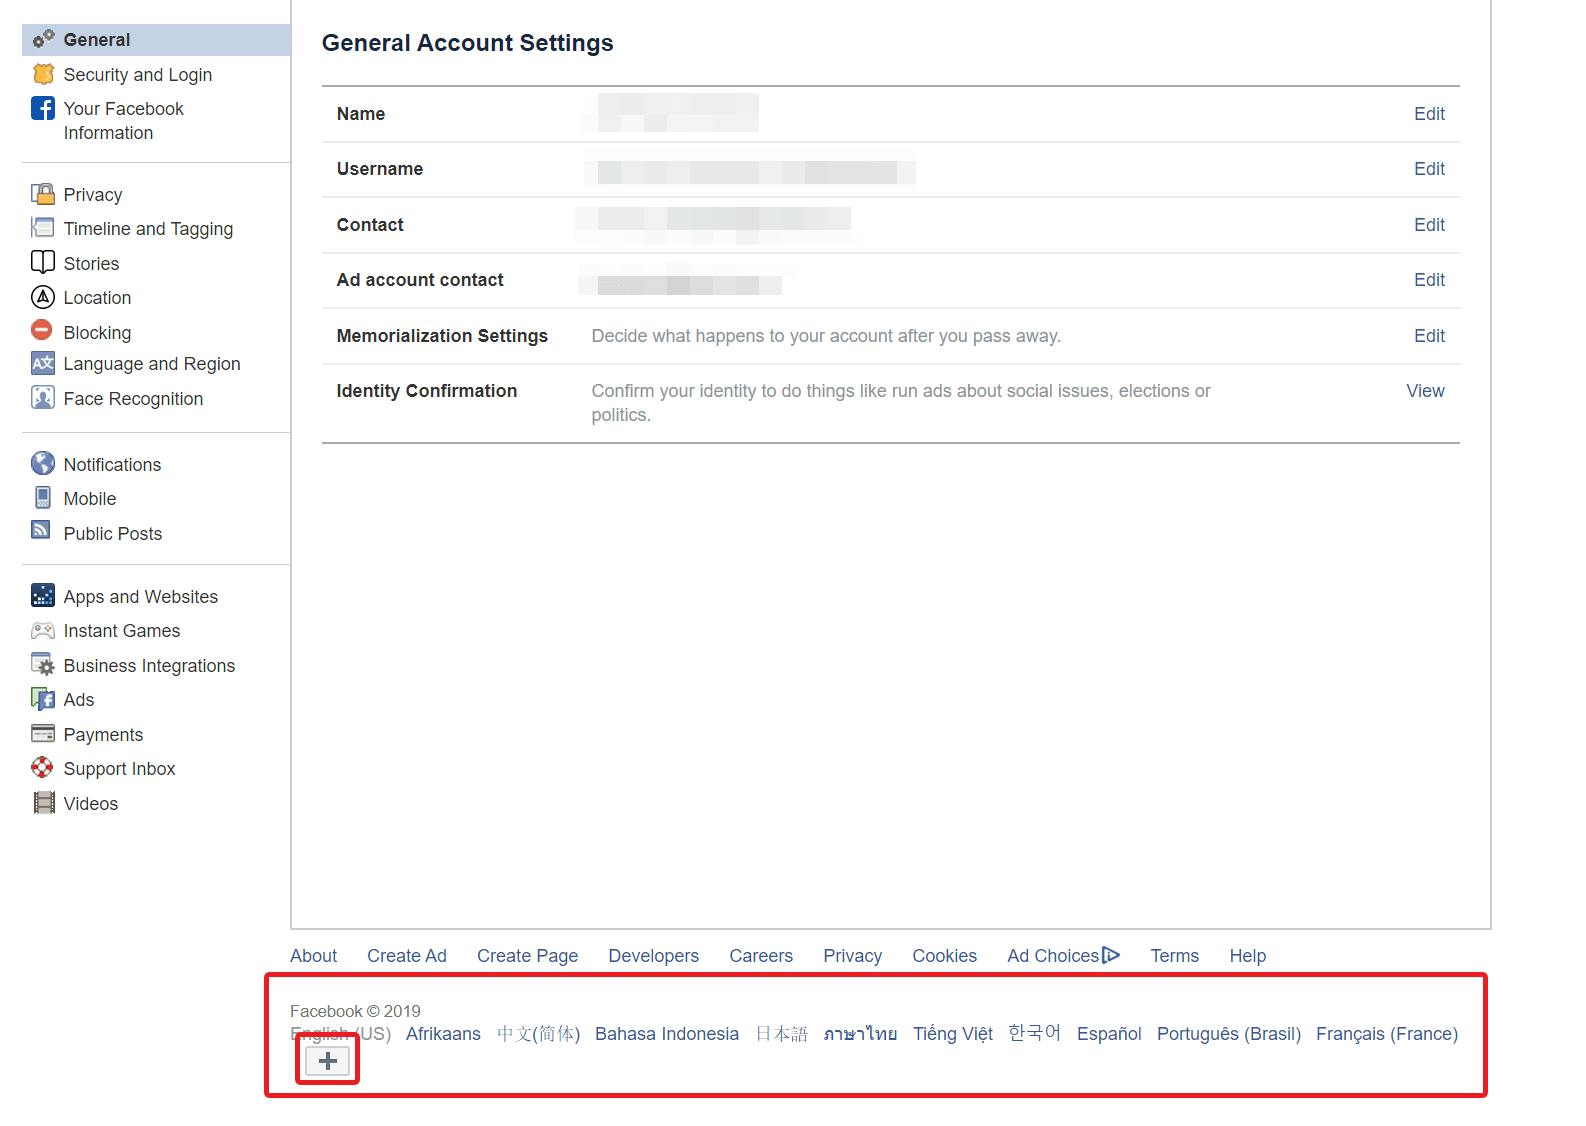
Task: Open the Ad Choices footer link
Action: tap(1063, 956)
